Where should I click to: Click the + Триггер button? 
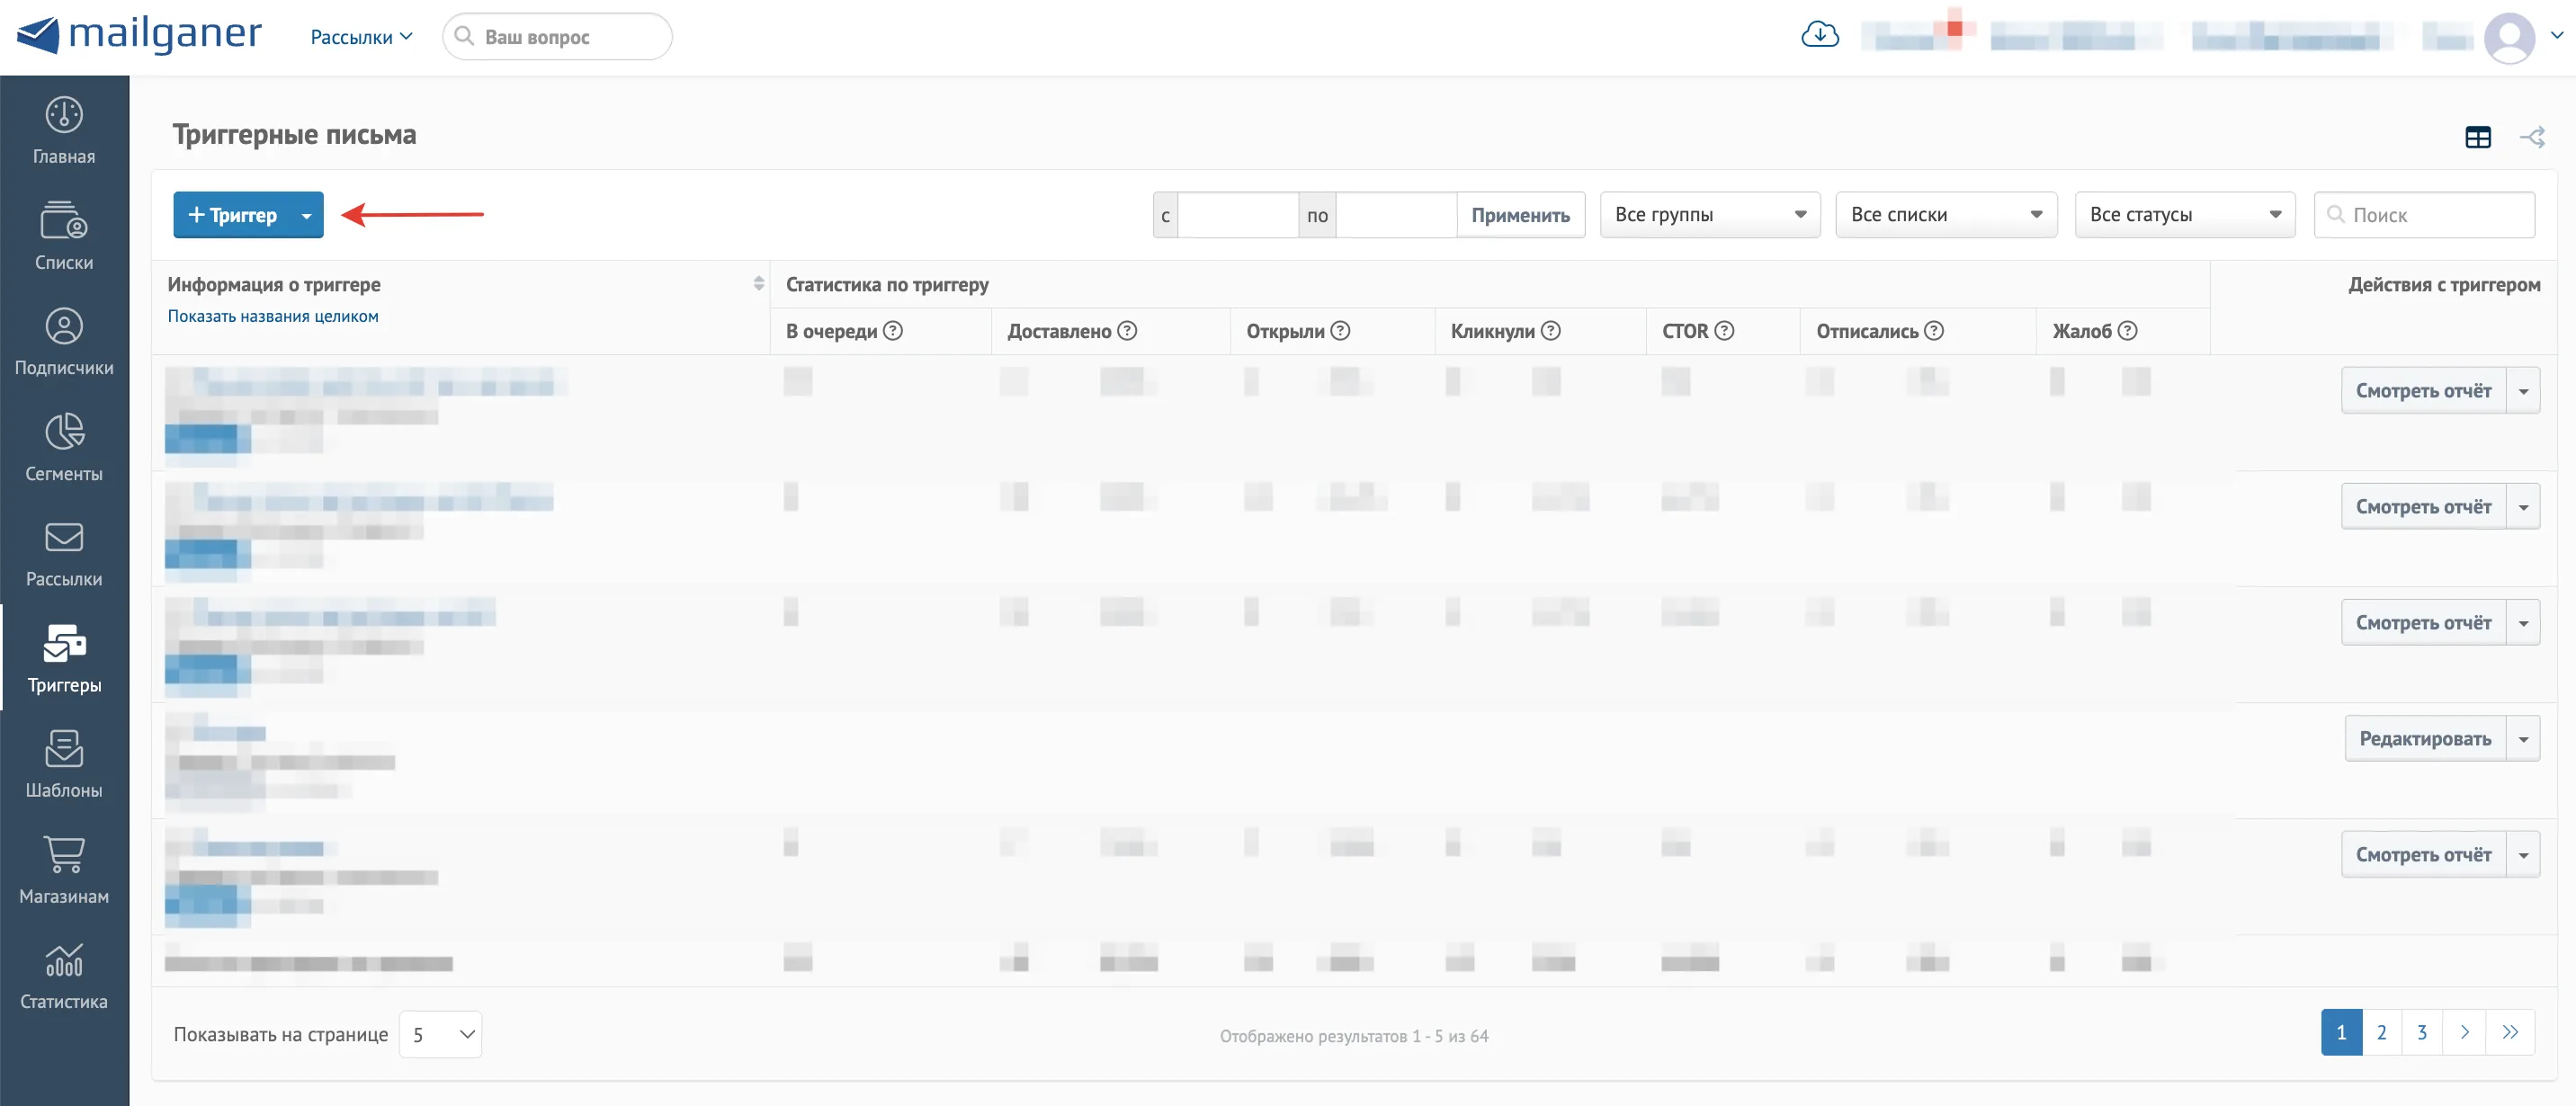click(232, 215)
